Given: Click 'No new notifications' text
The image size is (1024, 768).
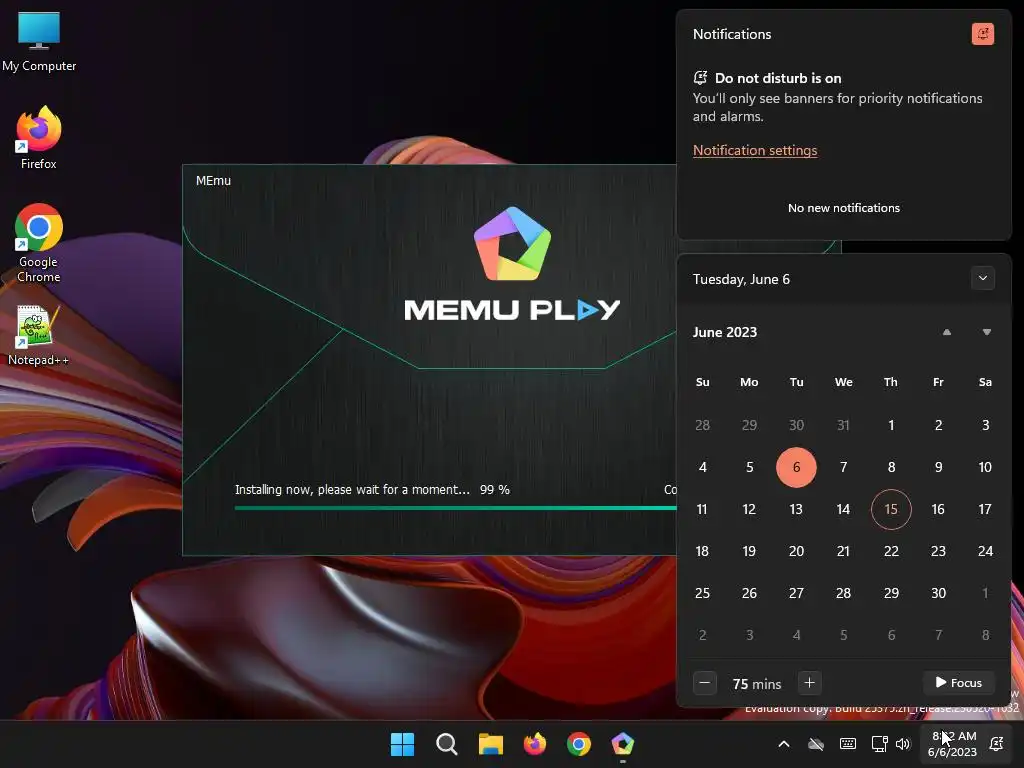Looking at the screenshot, I should point(843,208).
